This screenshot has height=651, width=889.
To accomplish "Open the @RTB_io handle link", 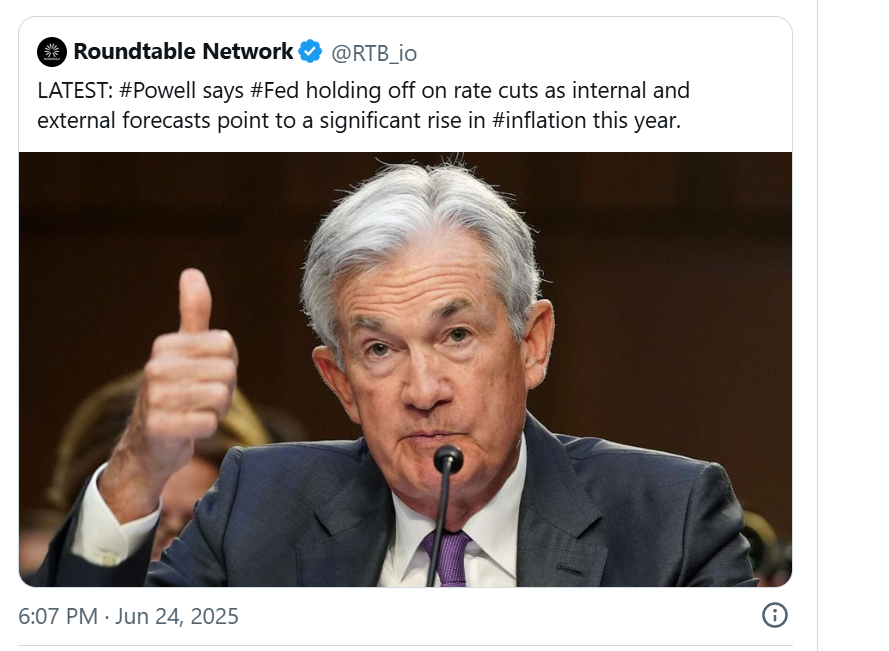I will click(x=374, y=52).
